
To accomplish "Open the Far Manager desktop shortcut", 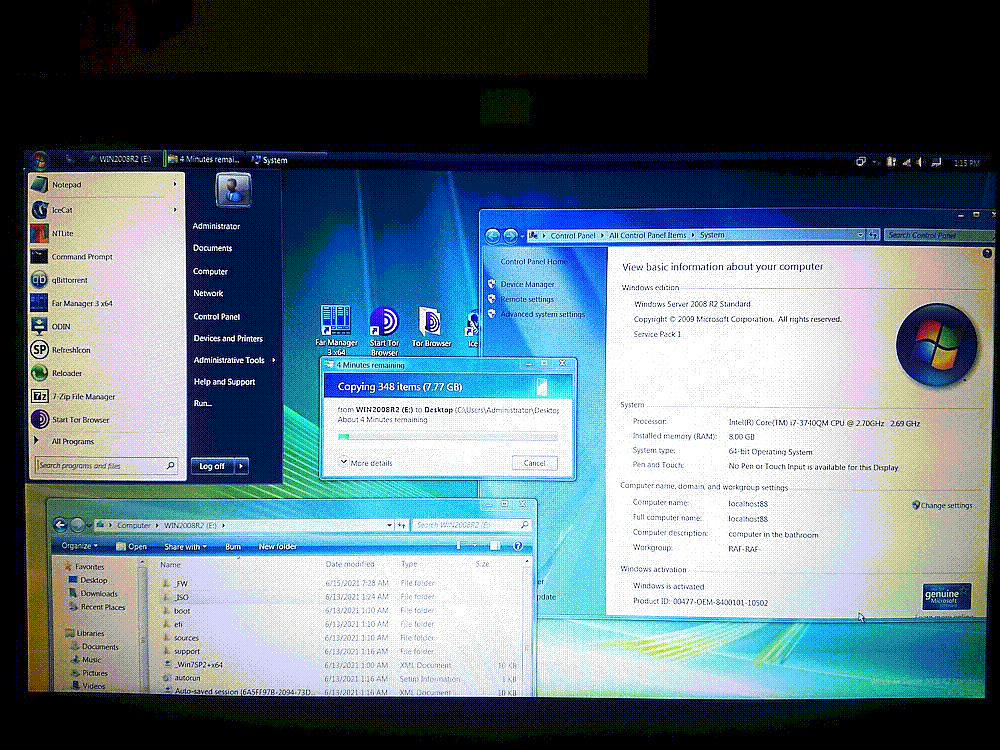I will click(x=336, y=330).
